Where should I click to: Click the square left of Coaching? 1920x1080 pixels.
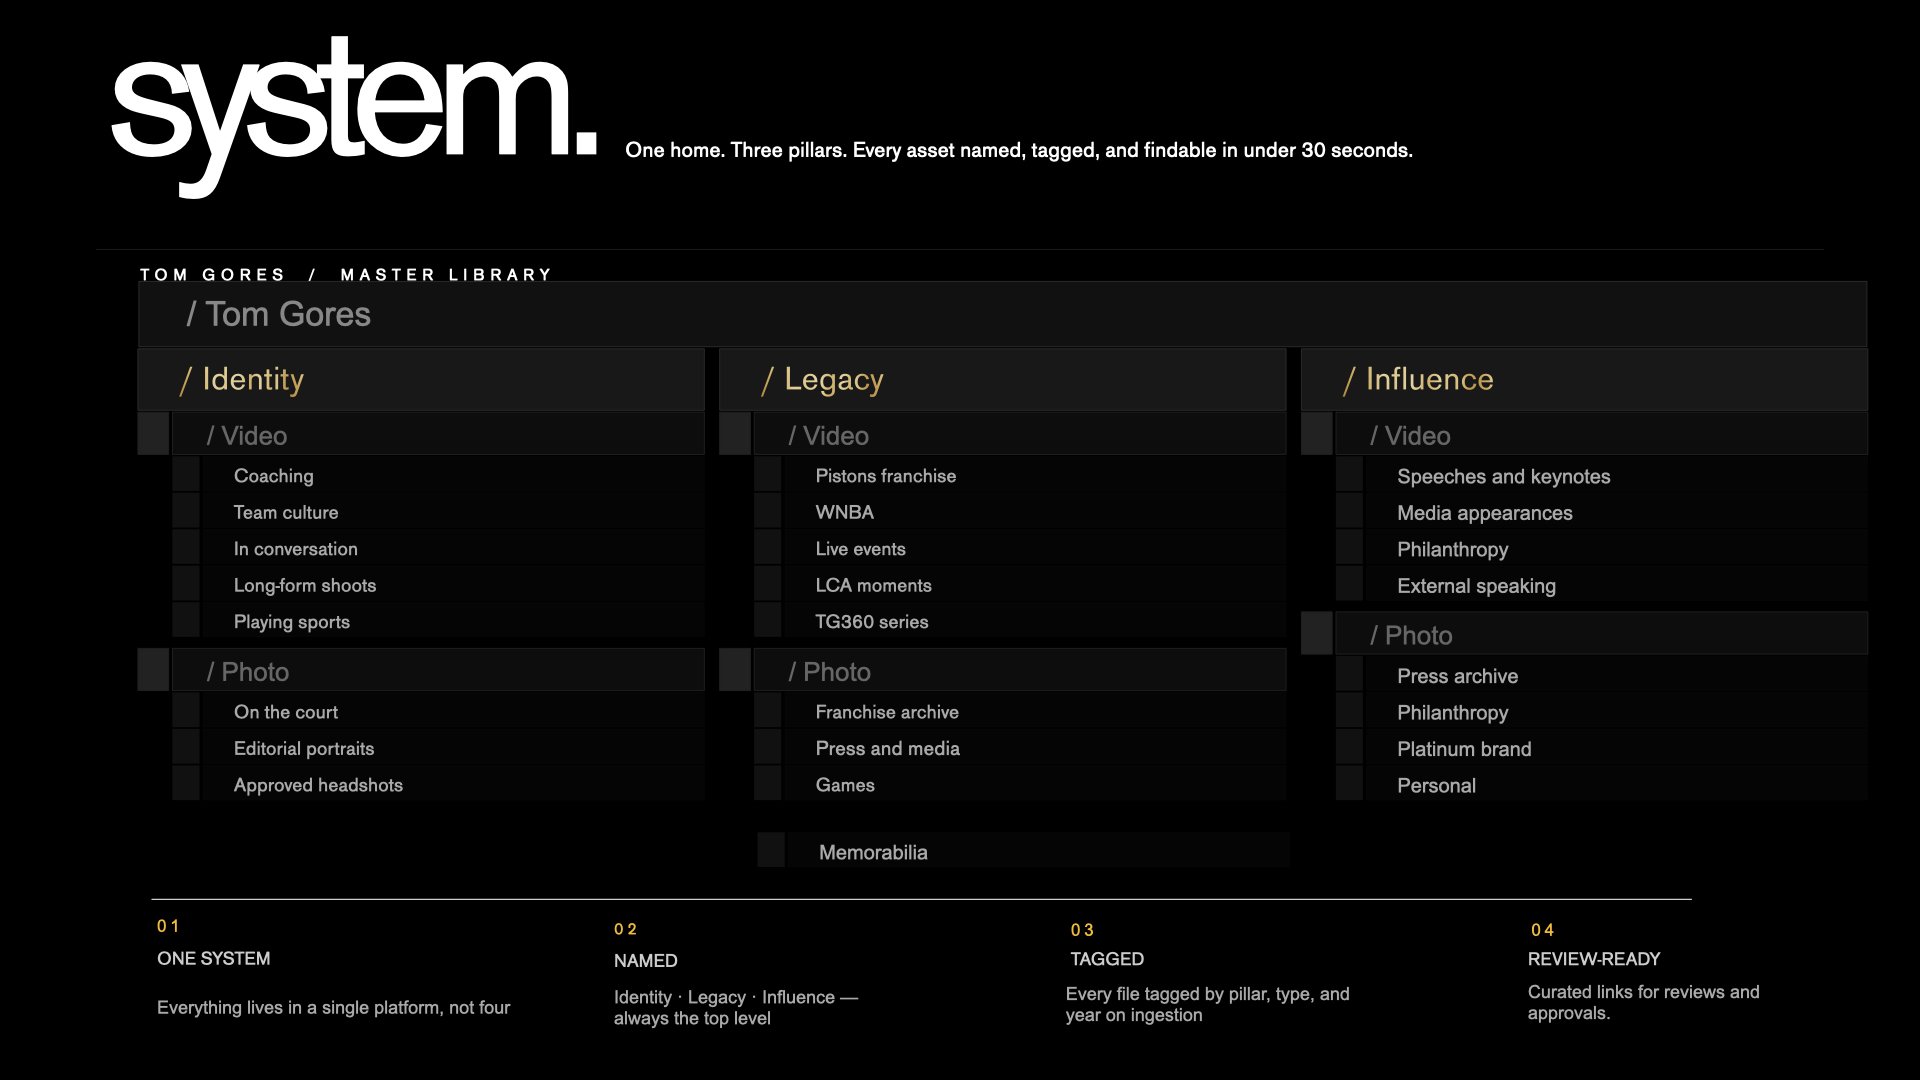click(186, 475)
